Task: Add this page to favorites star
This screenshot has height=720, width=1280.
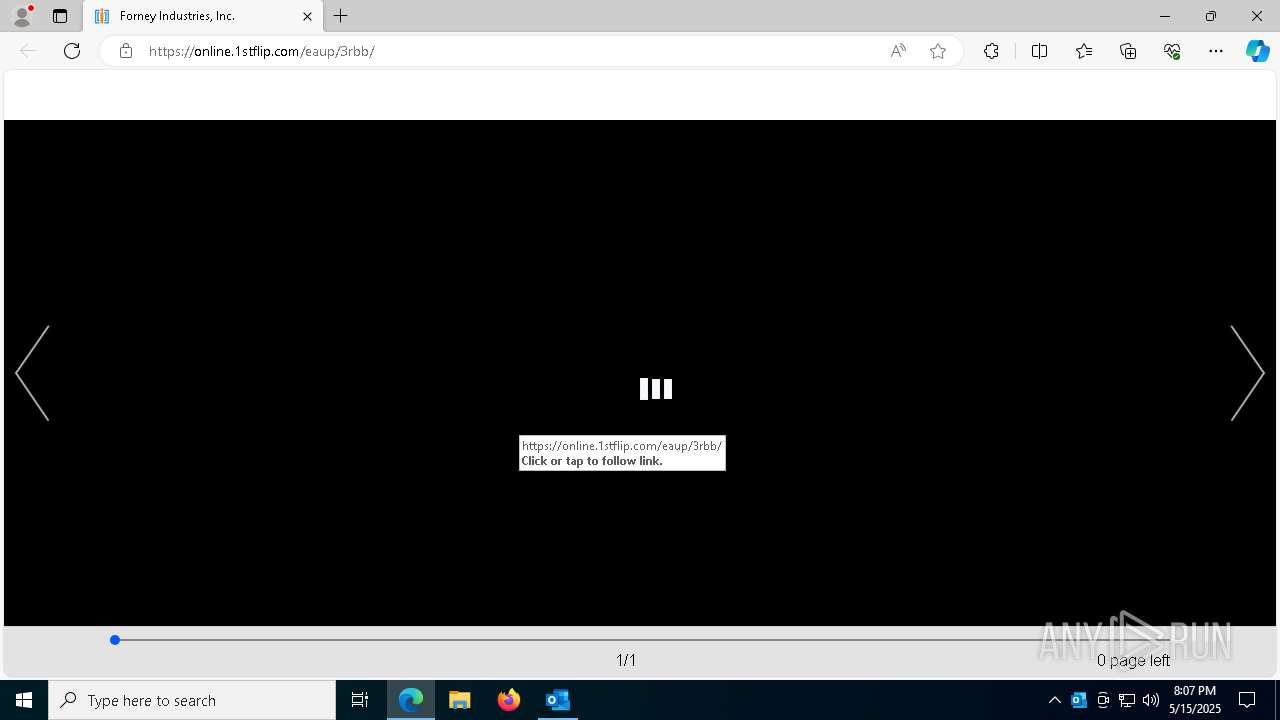Action: coord(938,51)
